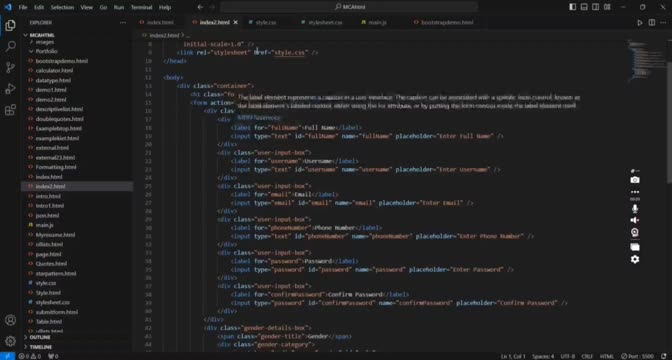Switch to the style.css tab

point(266,22)
